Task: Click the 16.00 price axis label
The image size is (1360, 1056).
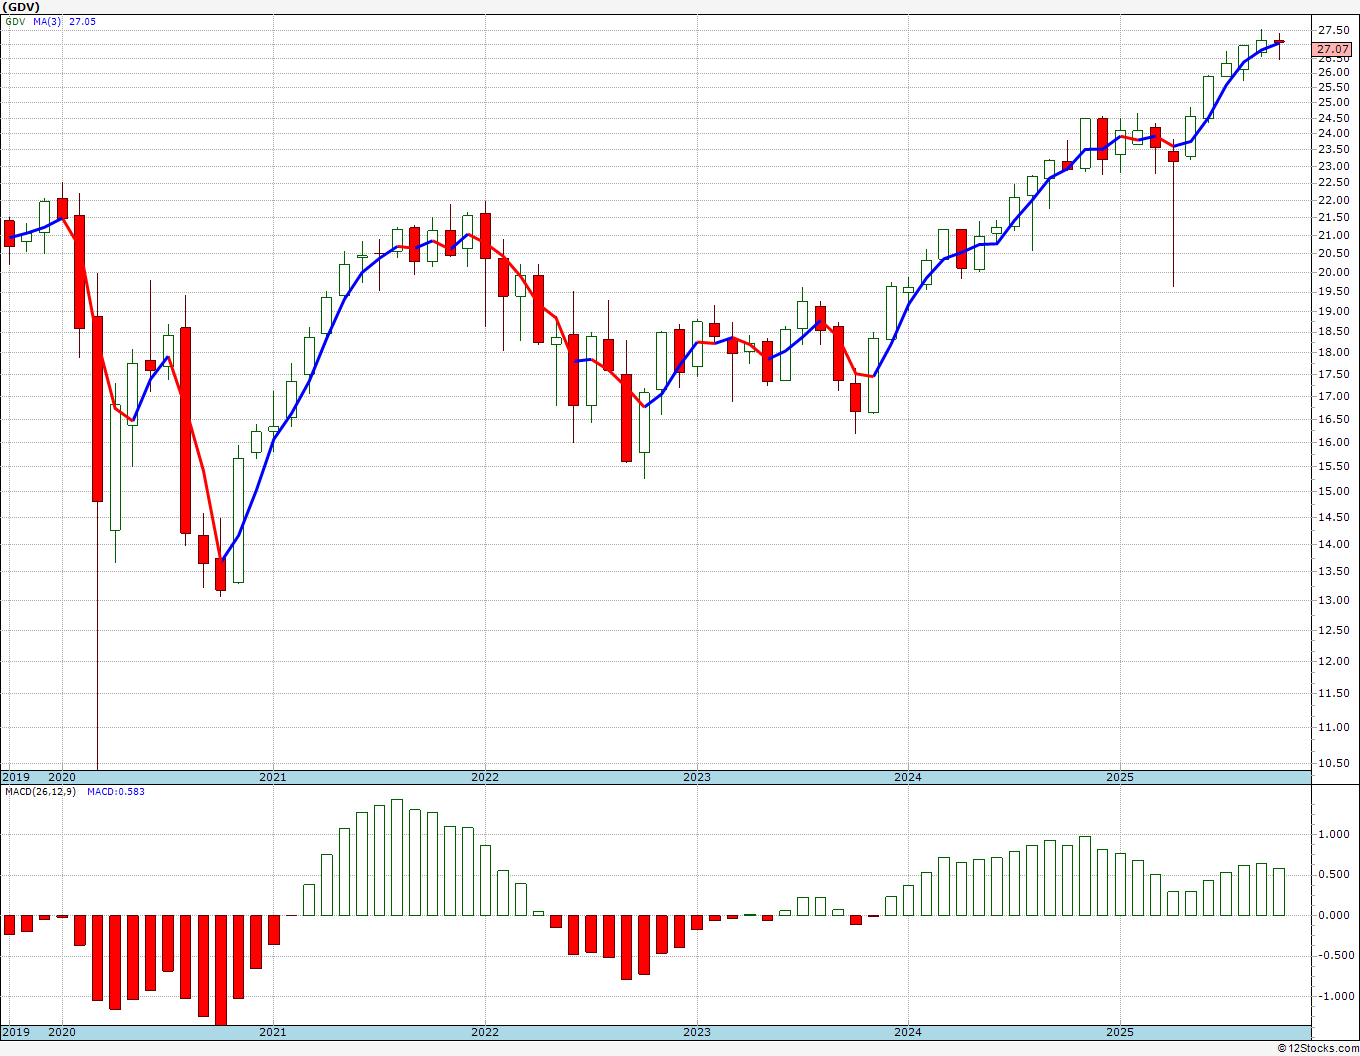Action: 1334,442
